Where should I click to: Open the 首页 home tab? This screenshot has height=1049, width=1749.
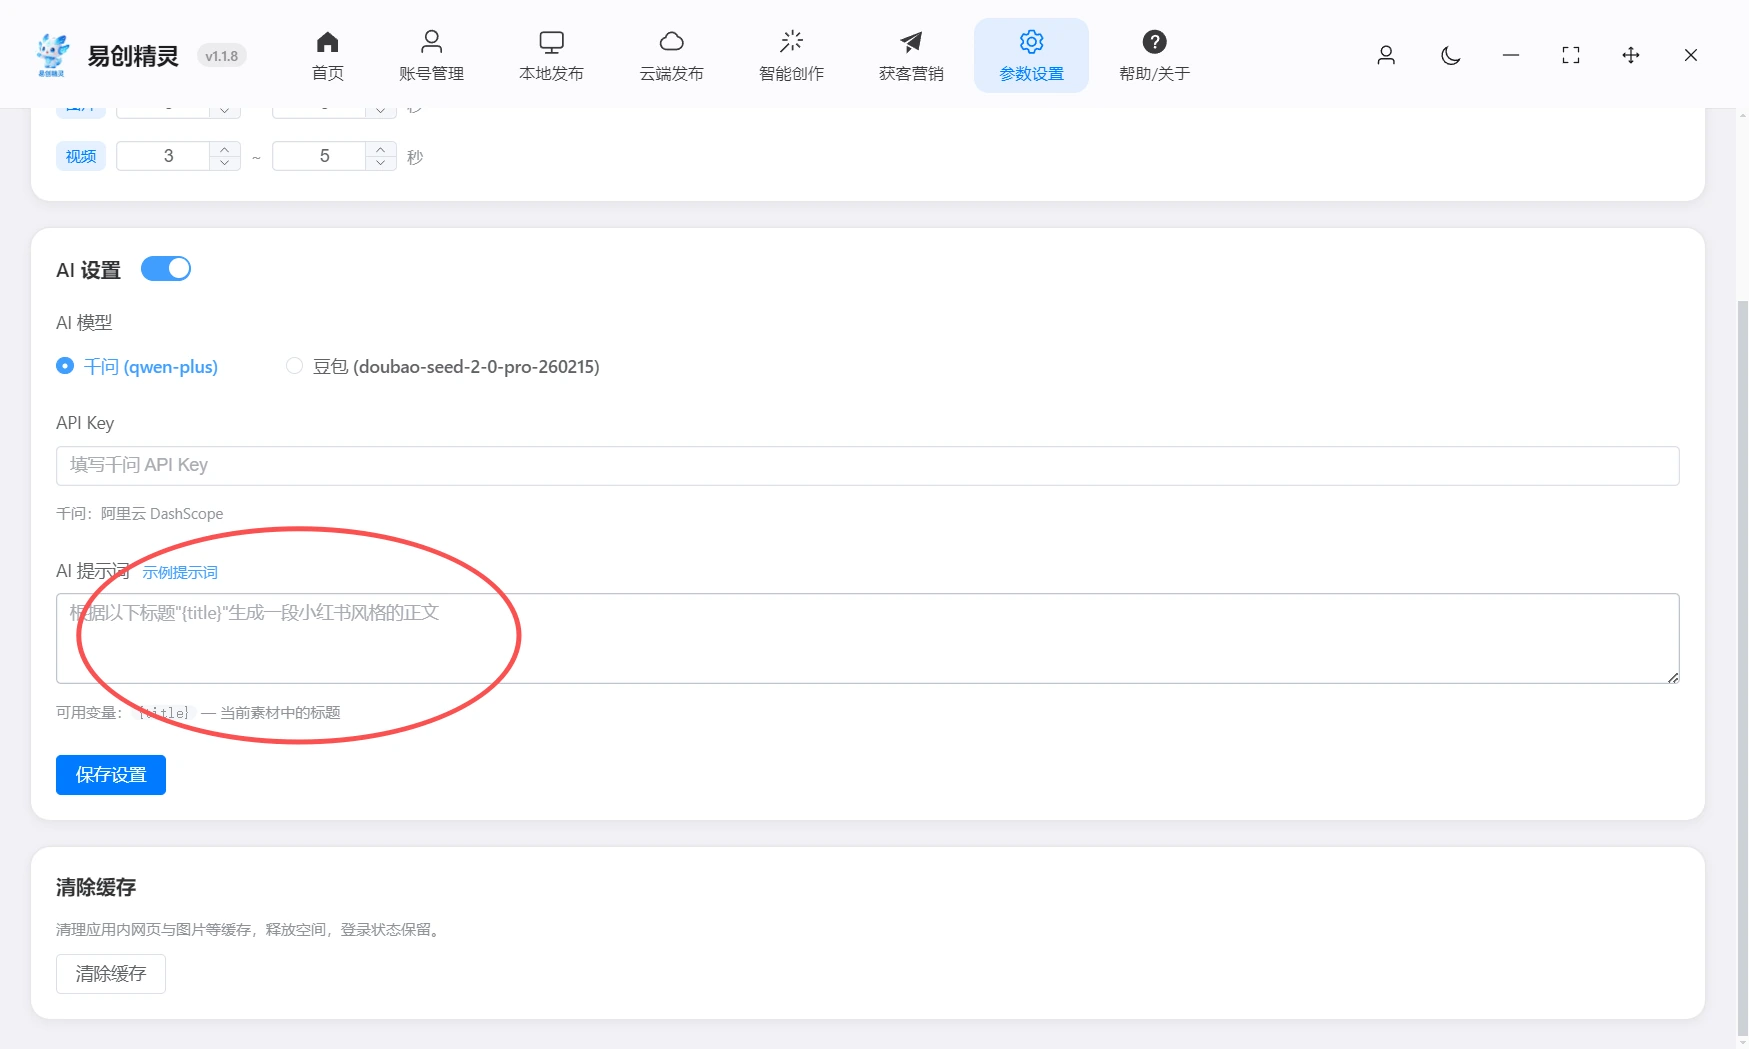[327, 56]
